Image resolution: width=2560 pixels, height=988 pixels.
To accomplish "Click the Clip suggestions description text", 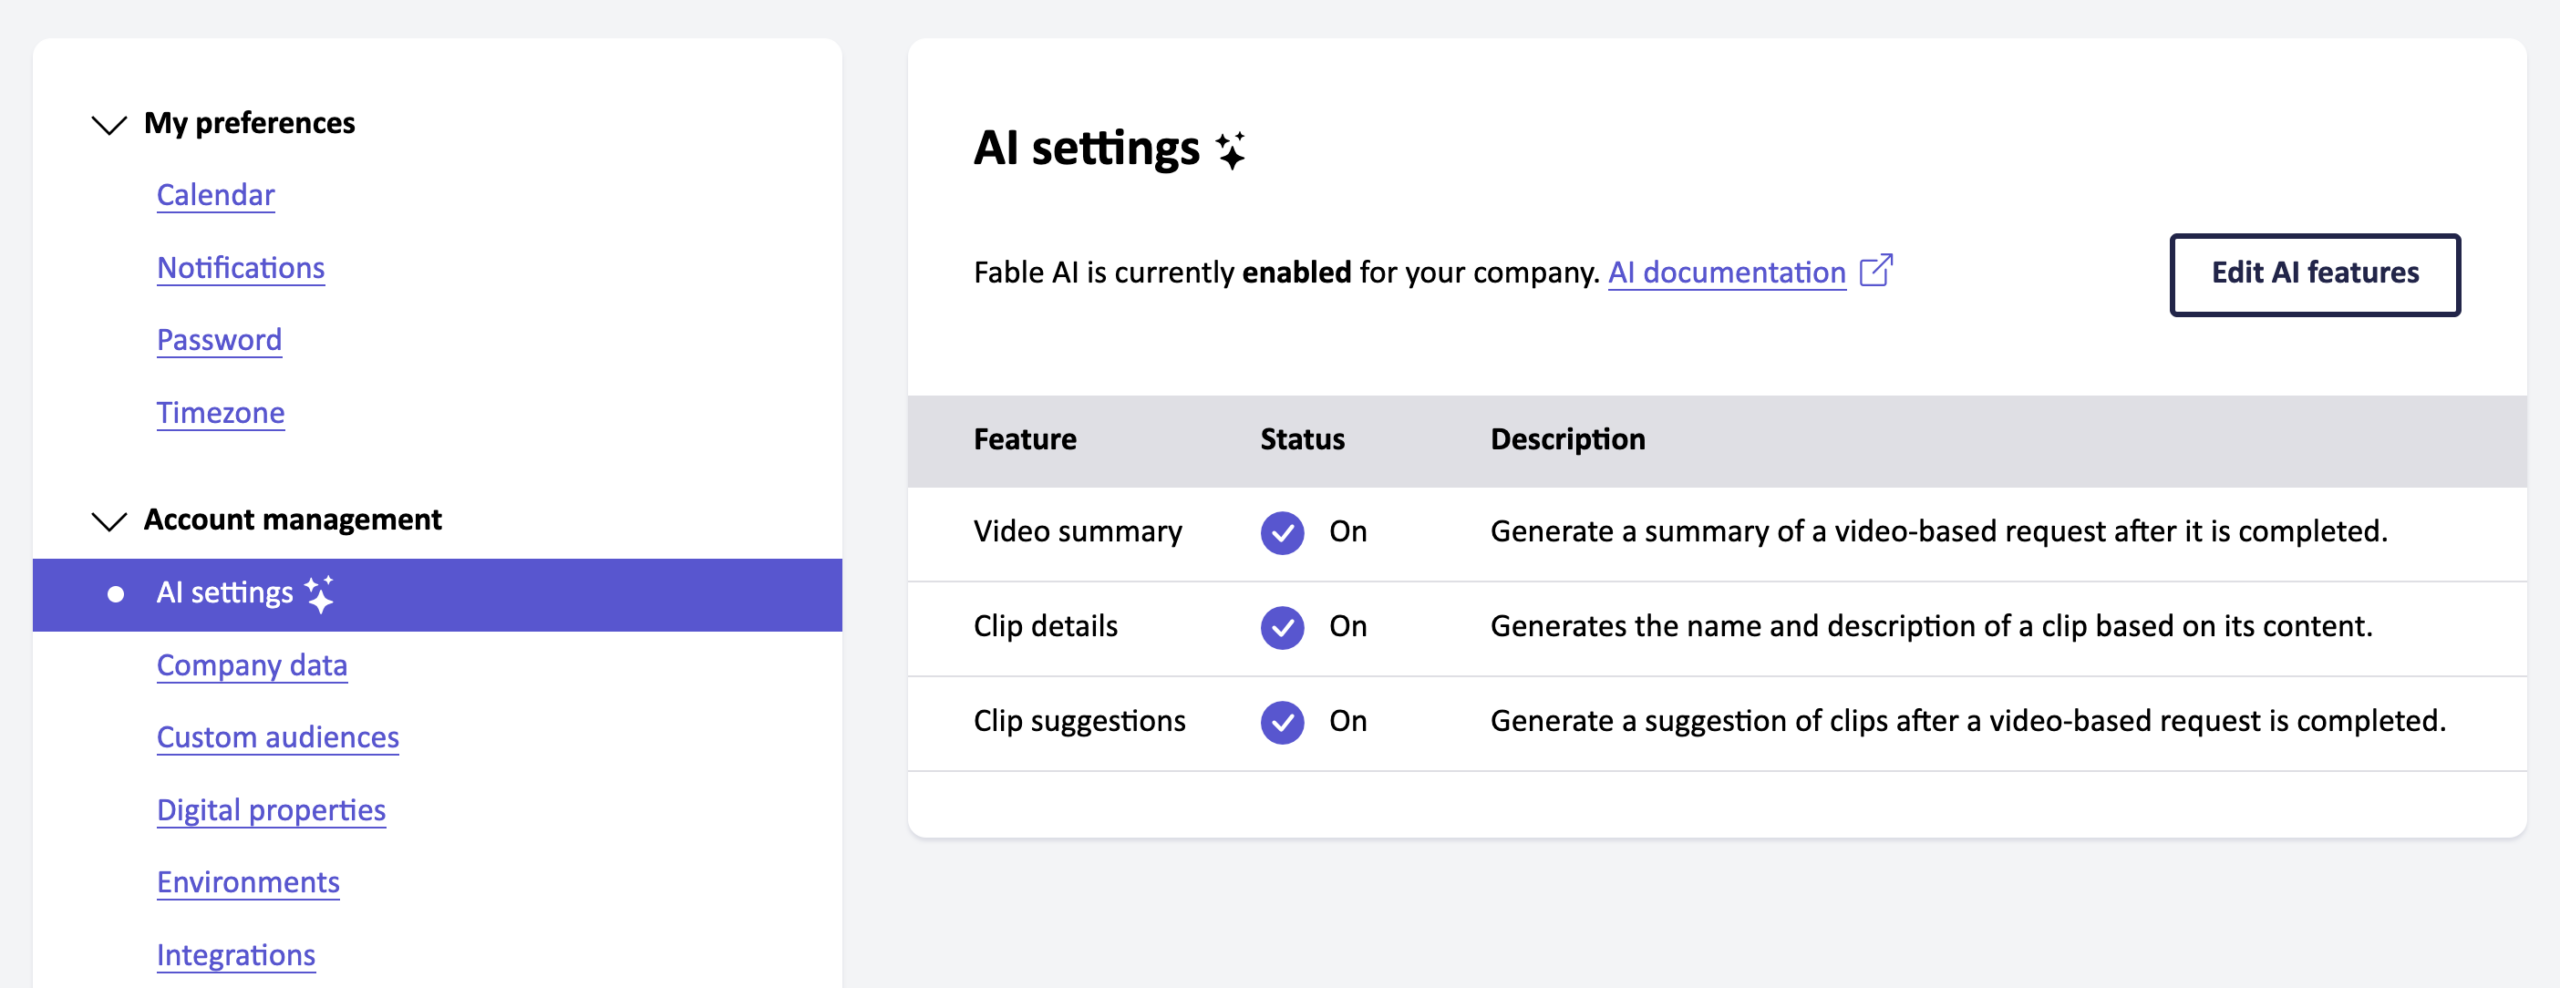I will [x=1968, y=722].
